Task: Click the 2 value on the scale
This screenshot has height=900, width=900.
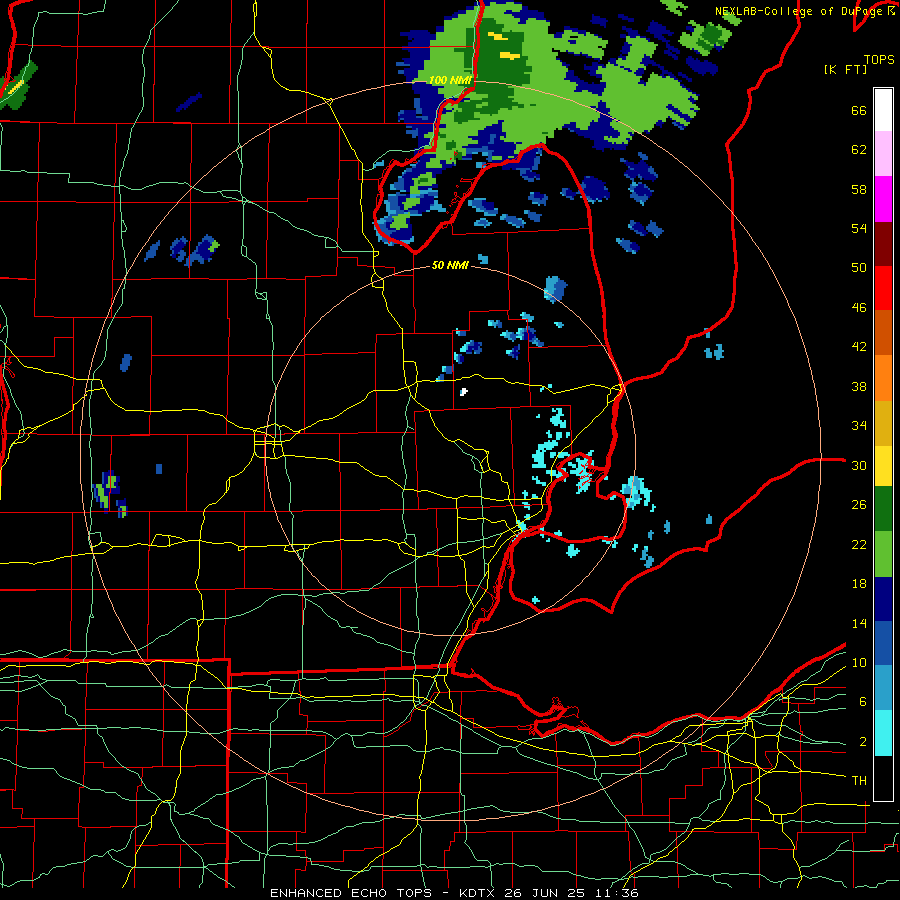Action: 863,741
